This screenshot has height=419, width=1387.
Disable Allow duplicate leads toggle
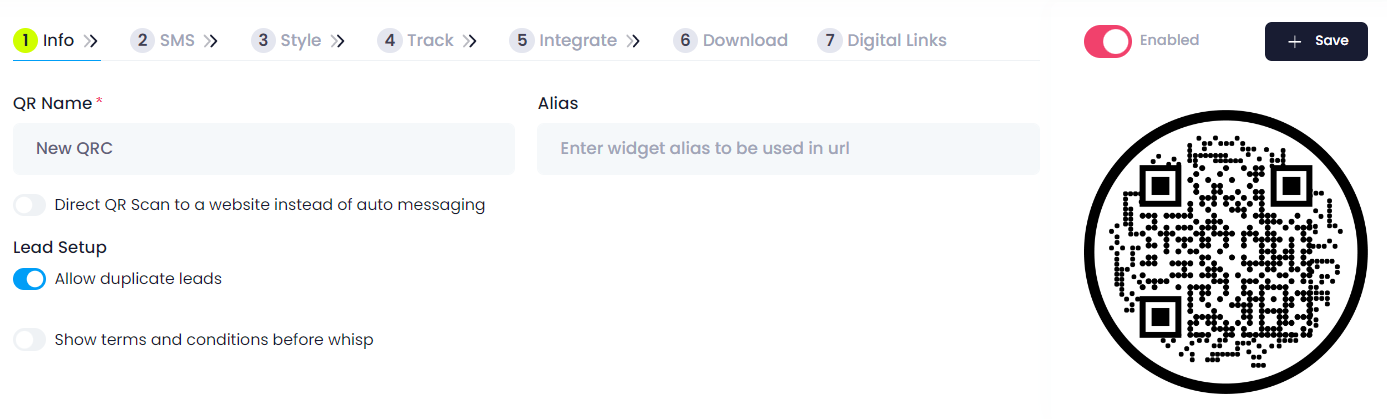[x=30, y=279]
